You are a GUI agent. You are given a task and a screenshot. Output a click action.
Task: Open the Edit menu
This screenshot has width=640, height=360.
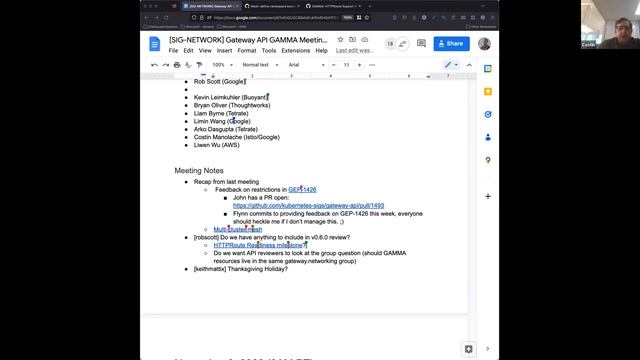point(188,51)
